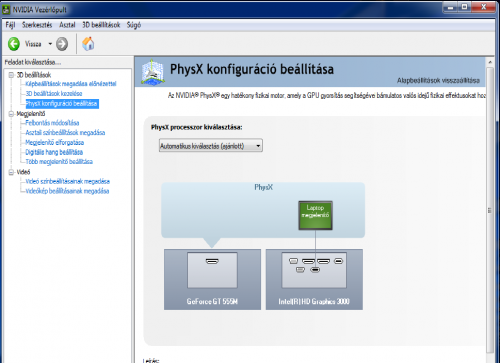Click the Vissza label in toolbar

coord(33,44)
